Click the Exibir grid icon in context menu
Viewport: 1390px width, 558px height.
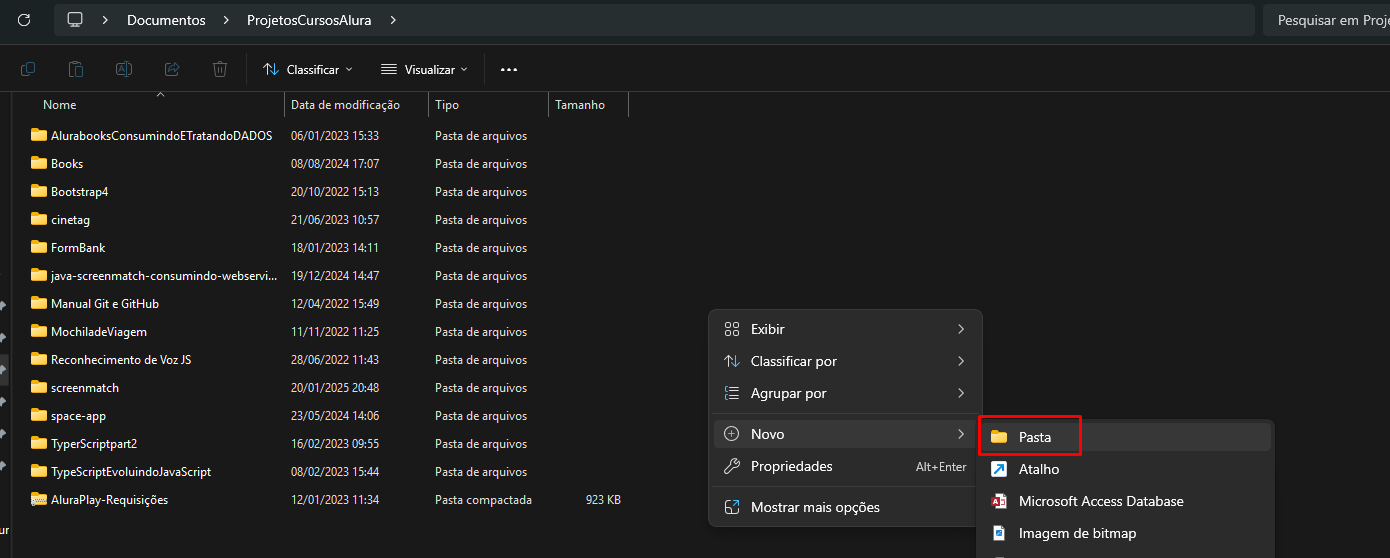(731, 329)
